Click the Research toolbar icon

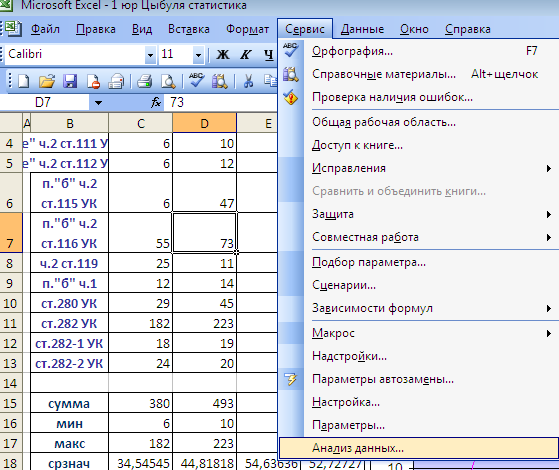pos(220,82)
